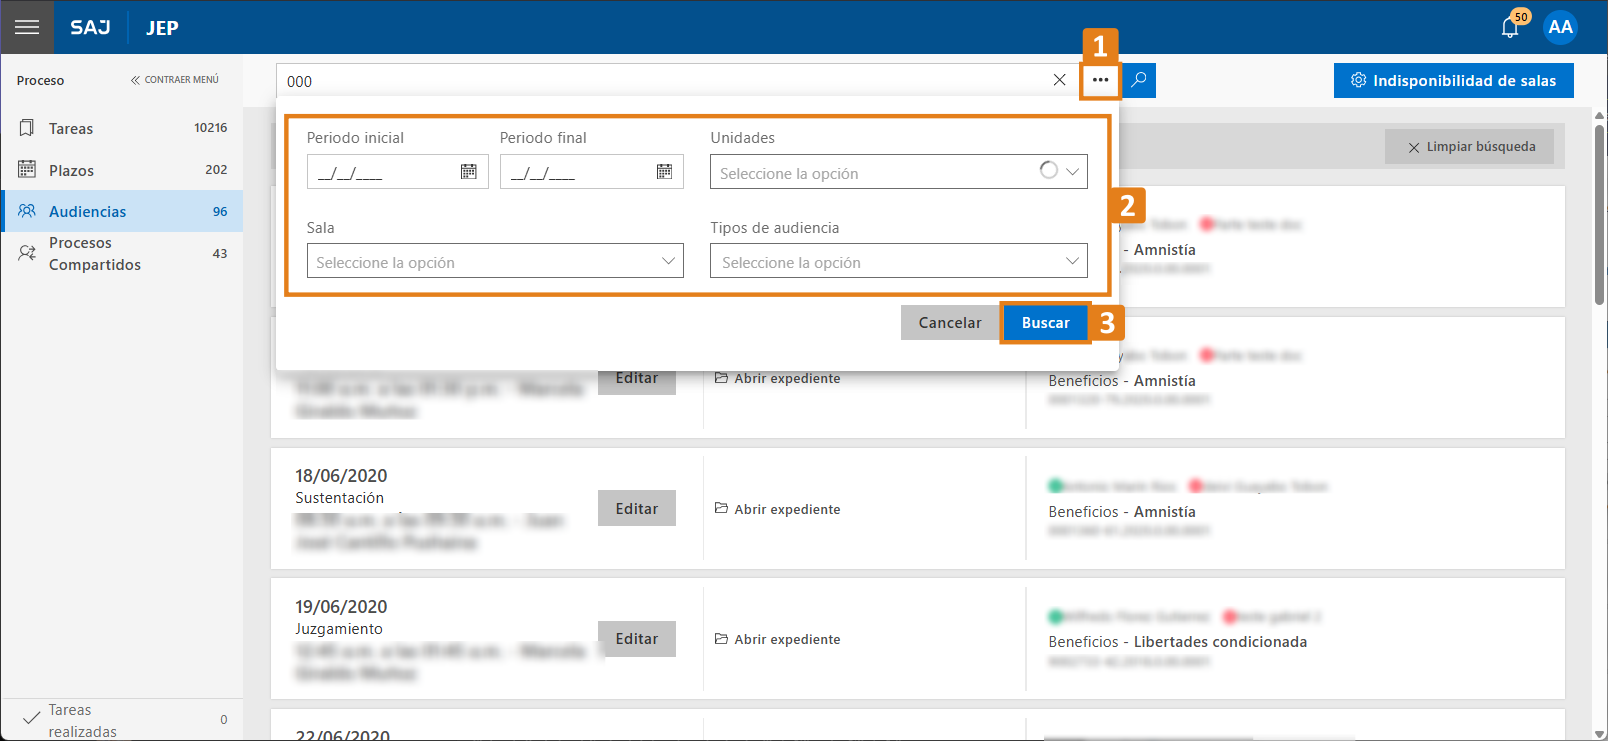
Task: Click the Tareas realizadas checkmark icon
Action: (31, 718)
